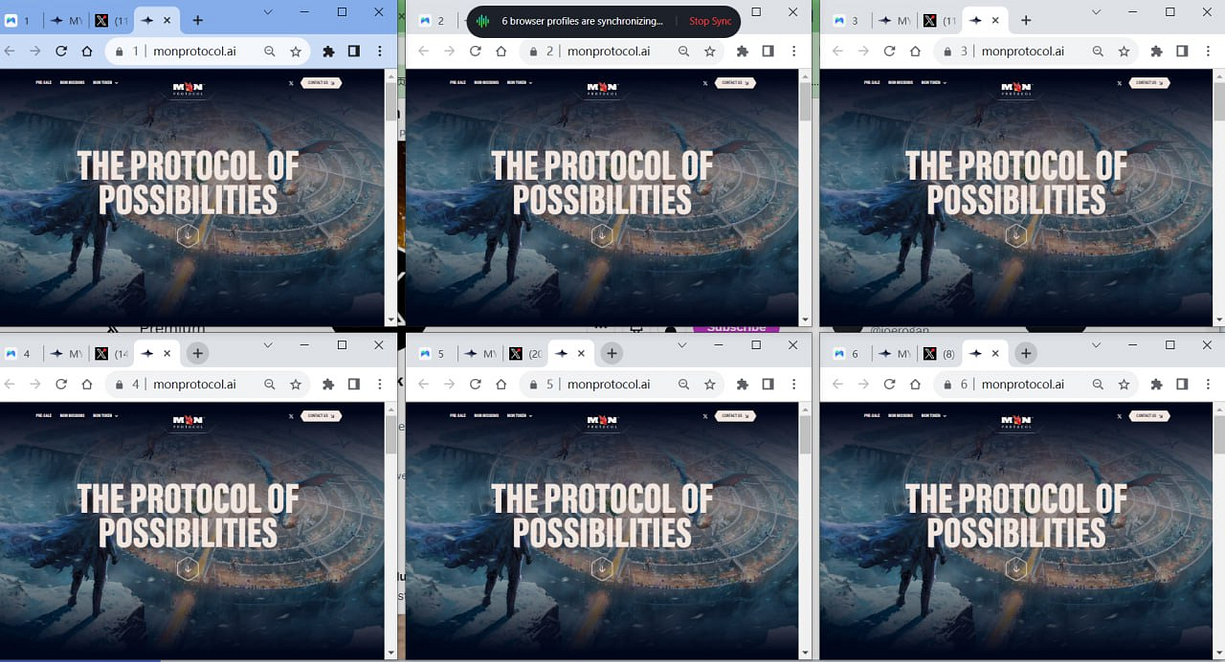Image resolution: width=1225 pixels, height=662 pixels.
Task: Open tab search chevron in profile 5 window
Action: 681,344
